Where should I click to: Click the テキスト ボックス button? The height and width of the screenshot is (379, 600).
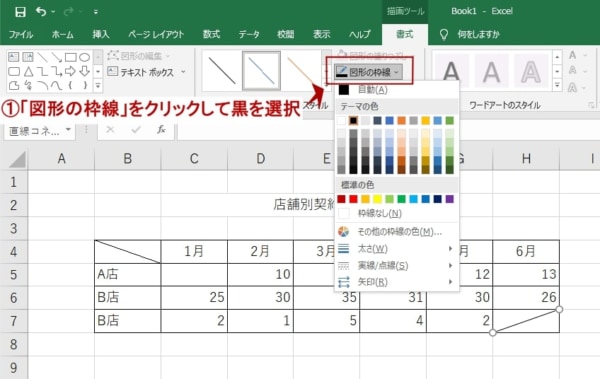pos(140,72)
